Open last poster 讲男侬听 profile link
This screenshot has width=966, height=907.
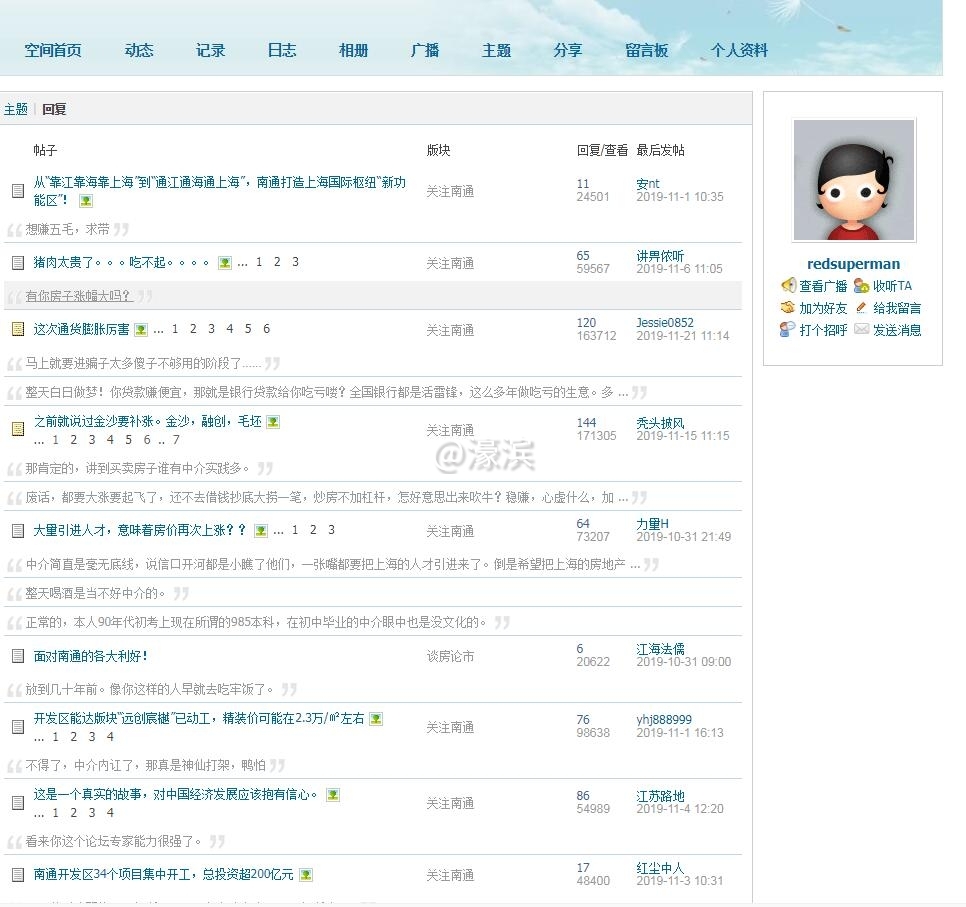click(x=660, y=256)
